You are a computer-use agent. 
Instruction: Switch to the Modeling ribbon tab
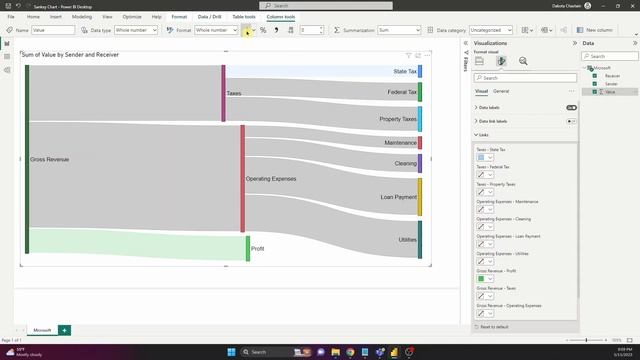82,17
